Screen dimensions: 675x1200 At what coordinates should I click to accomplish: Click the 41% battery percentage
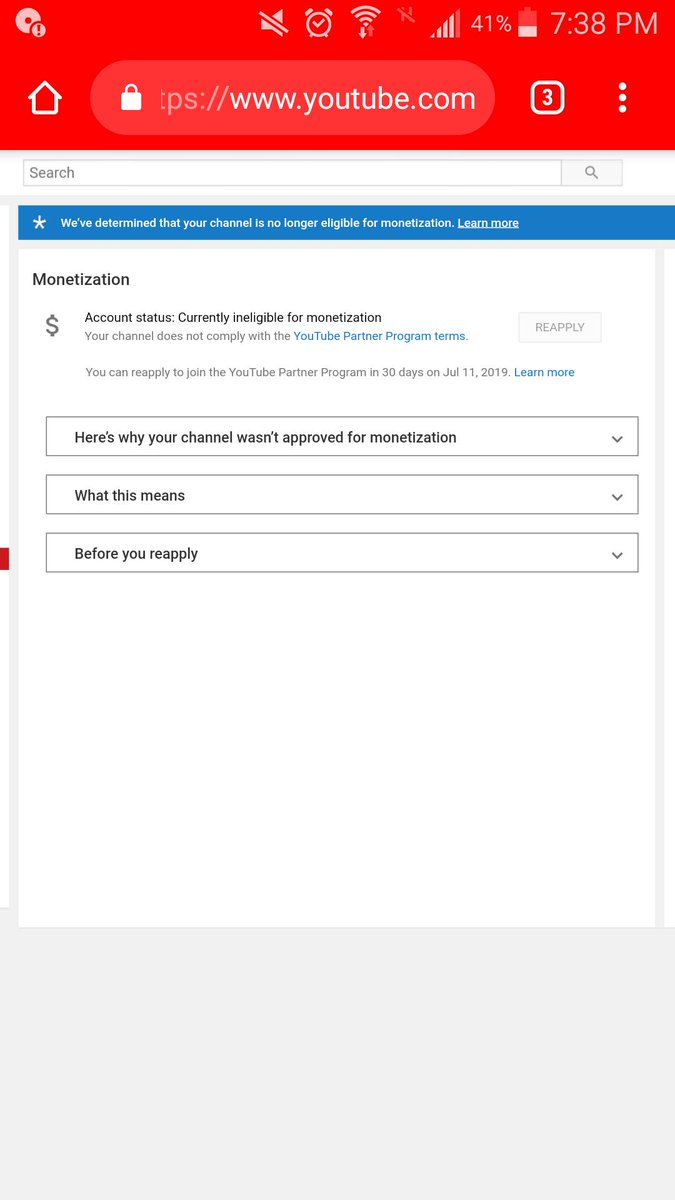(x=491, y=23)
